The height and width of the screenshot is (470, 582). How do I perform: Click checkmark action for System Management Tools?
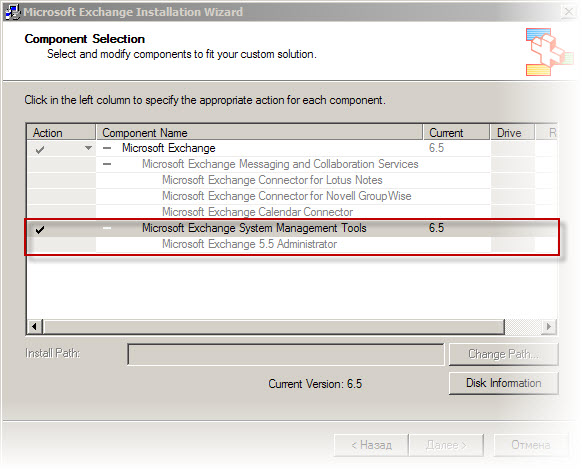pyautogui.click(x=40, y=229)
